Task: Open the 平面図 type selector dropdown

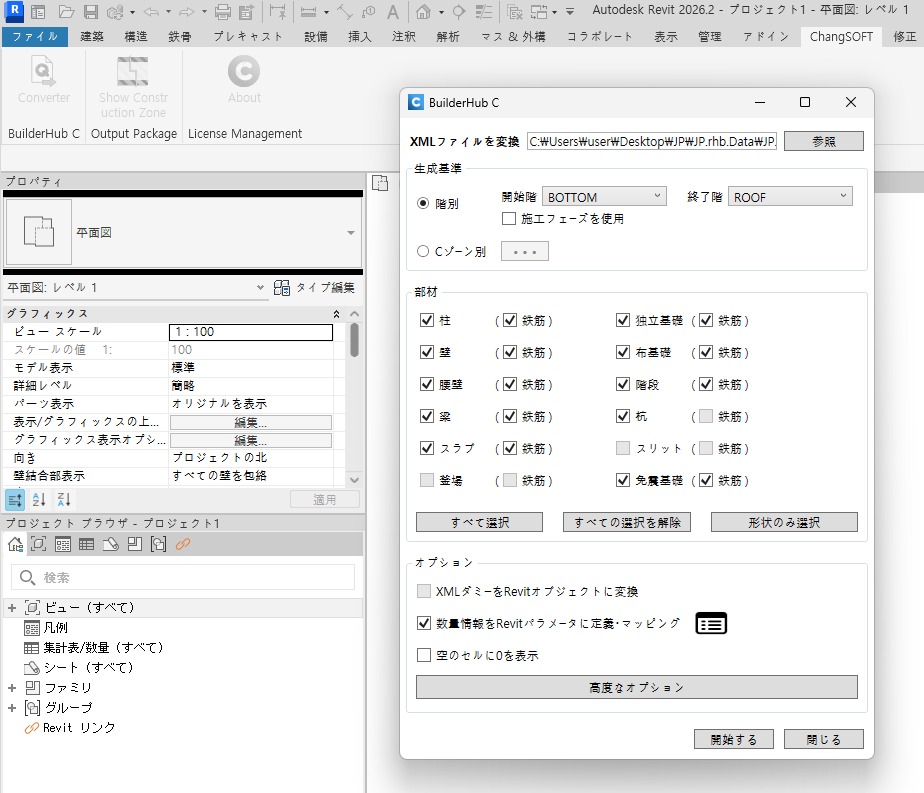Action: 351,233
